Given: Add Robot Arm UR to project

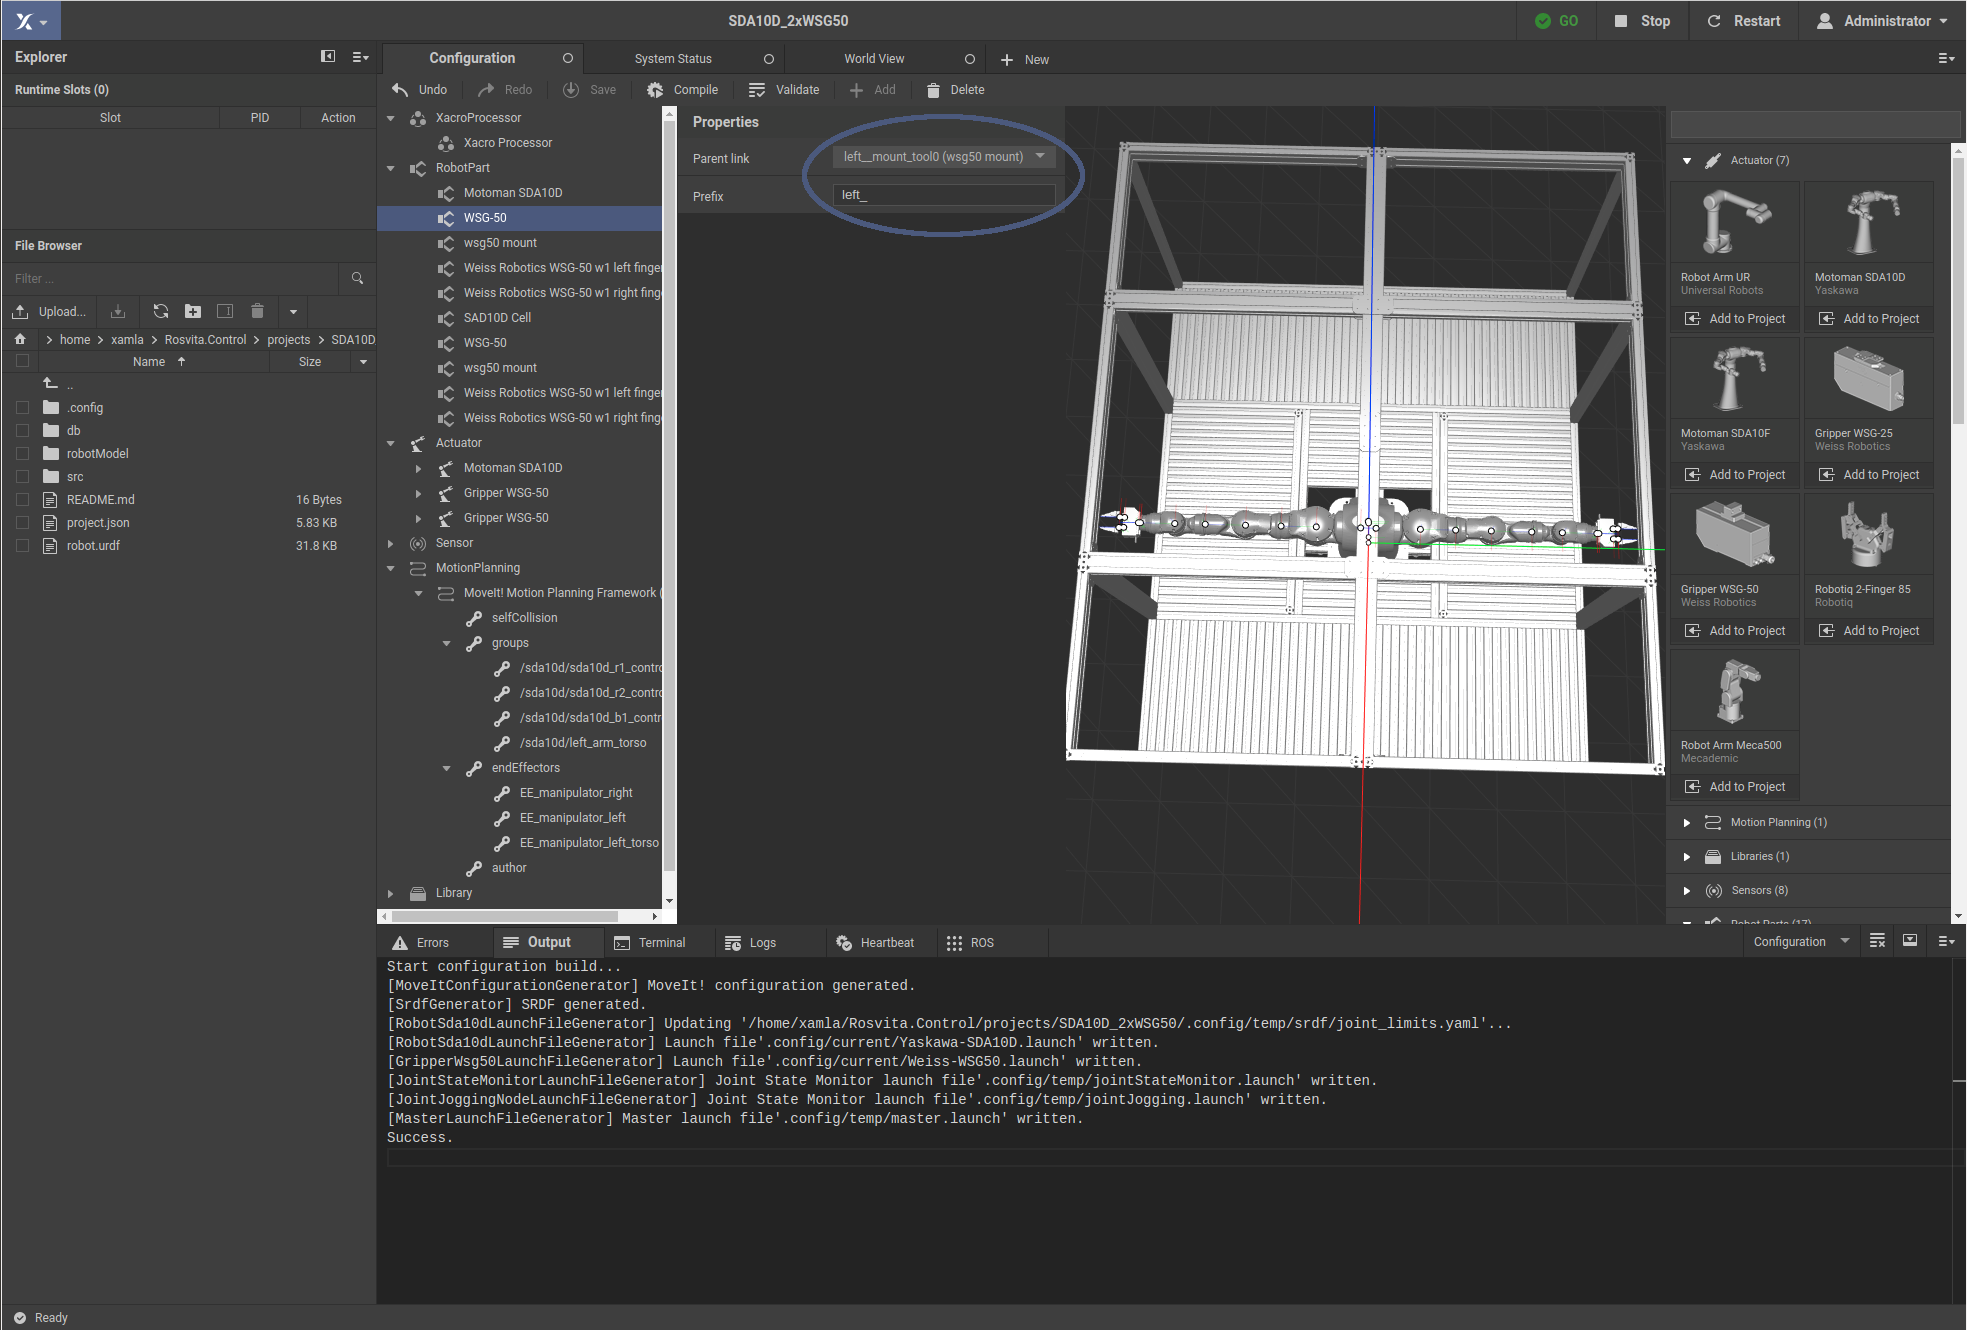Looking at the screenshot, I should 1735,319.
